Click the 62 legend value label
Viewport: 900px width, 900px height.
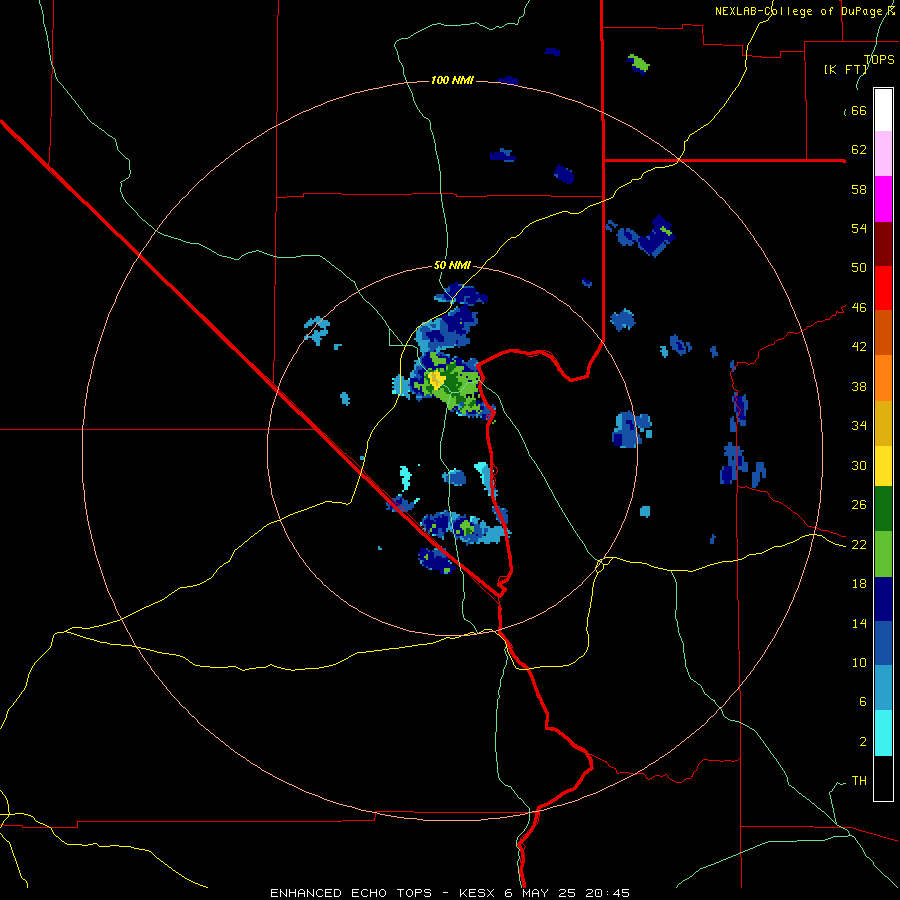pyautogui.click(x=859, y=150)
